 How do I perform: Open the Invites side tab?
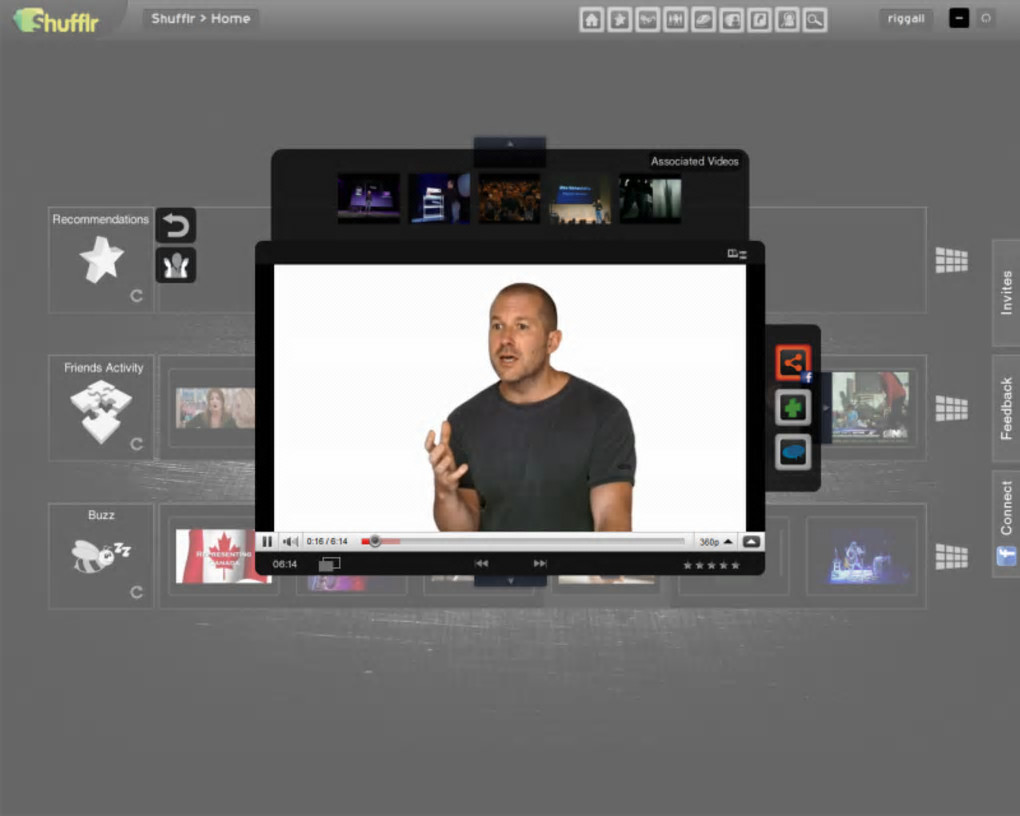[1006, 292]
